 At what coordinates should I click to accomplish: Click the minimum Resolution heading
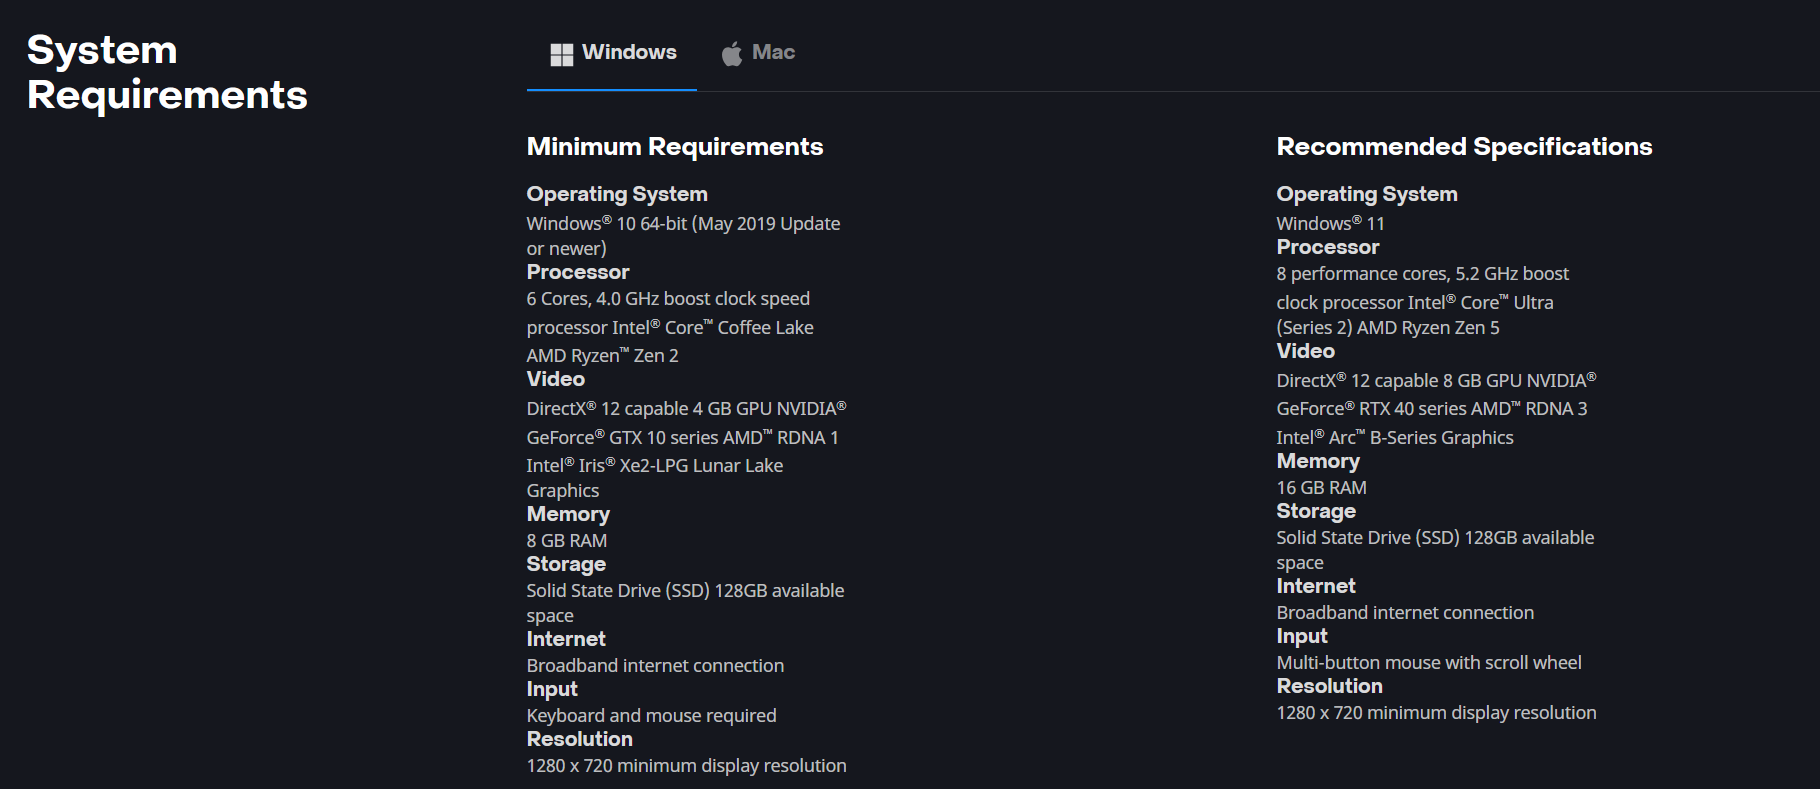tap(580, 739)
